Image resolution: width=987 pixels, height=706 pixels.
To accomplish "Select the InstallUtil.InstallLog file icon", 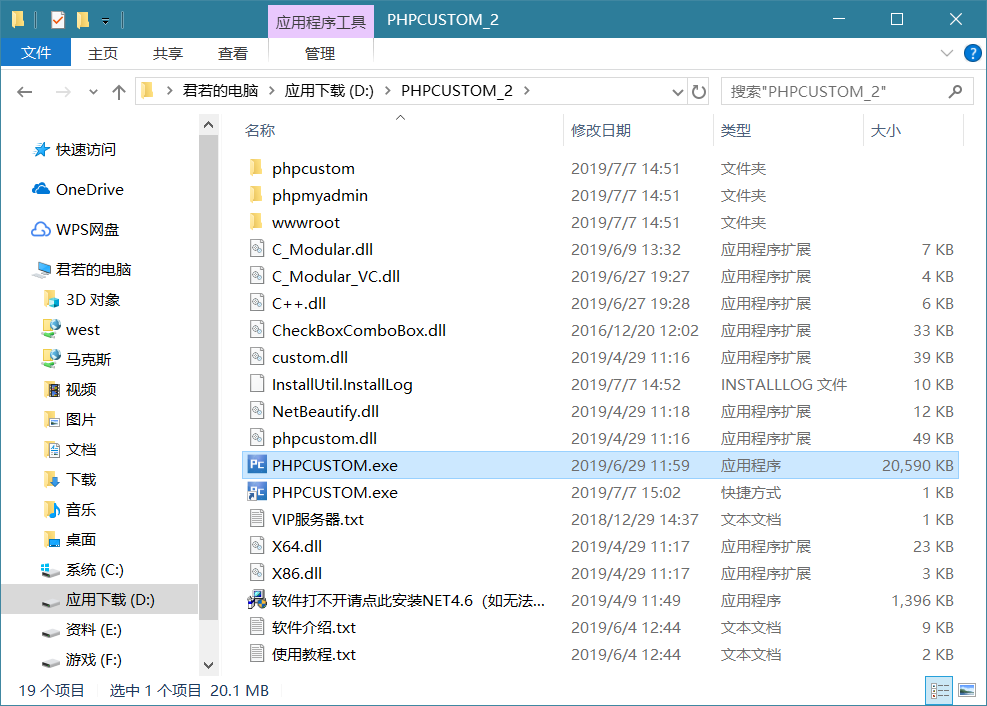I will pyautogui.click(x=257, y=384).
